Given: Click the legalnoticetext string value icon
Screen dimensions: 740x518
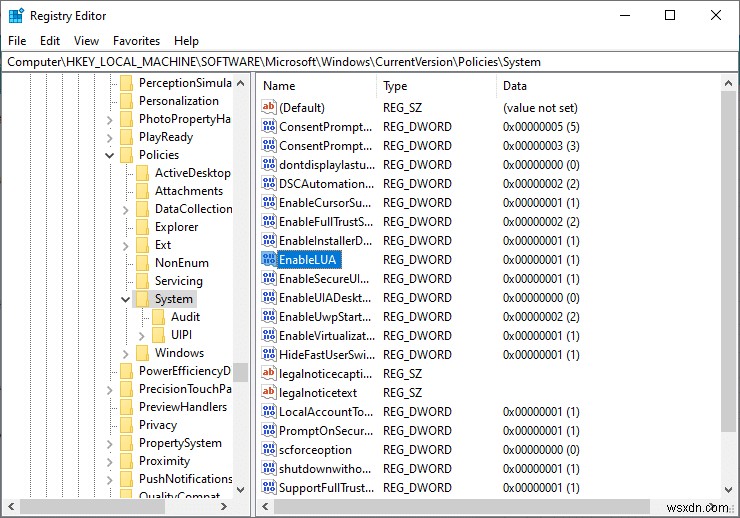Looking at the screenshot, I should (x=269, y=392).
